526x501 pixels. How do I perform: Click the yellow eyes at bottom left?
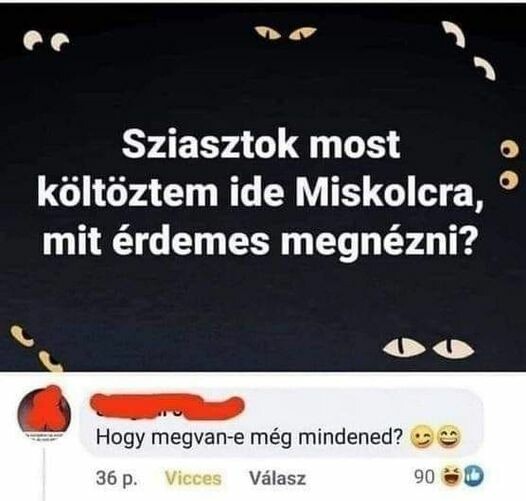pyautogui.click(x=36, y=348)
